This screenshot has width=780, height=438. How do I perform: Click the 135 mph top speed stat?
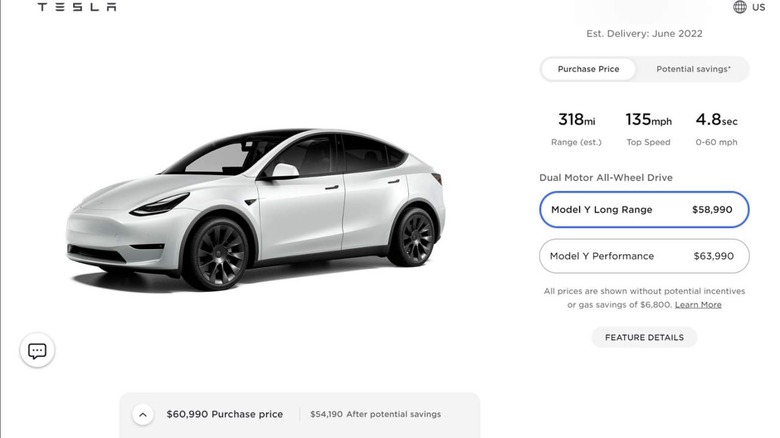click(x=648, y=128)
